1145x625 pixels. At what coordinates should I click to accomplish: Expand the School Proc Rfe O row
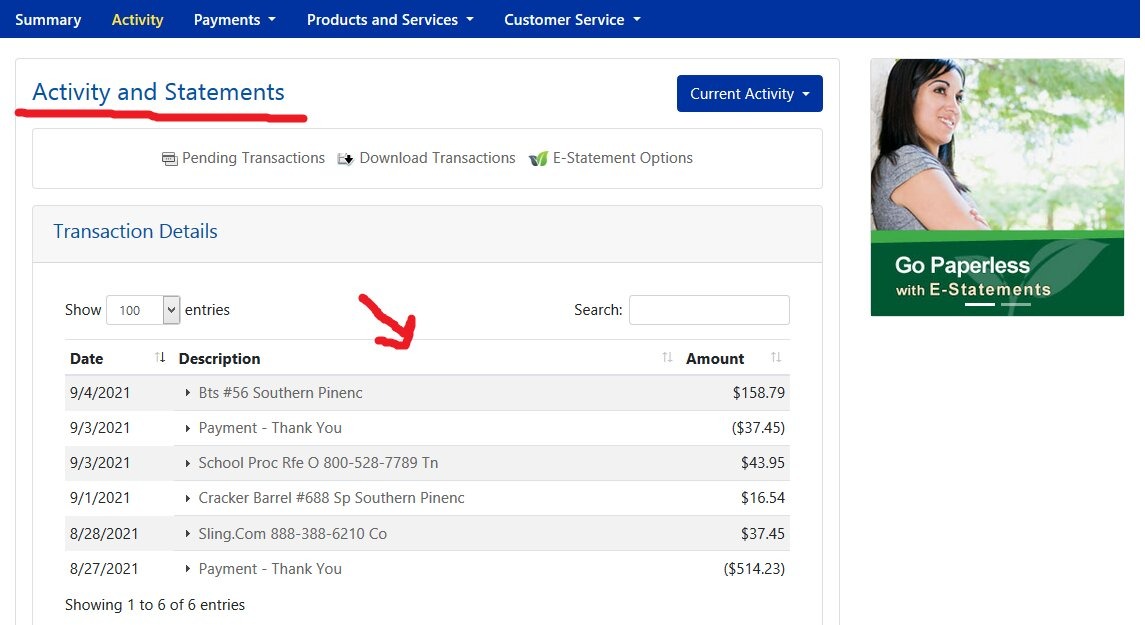pos(188,463)
